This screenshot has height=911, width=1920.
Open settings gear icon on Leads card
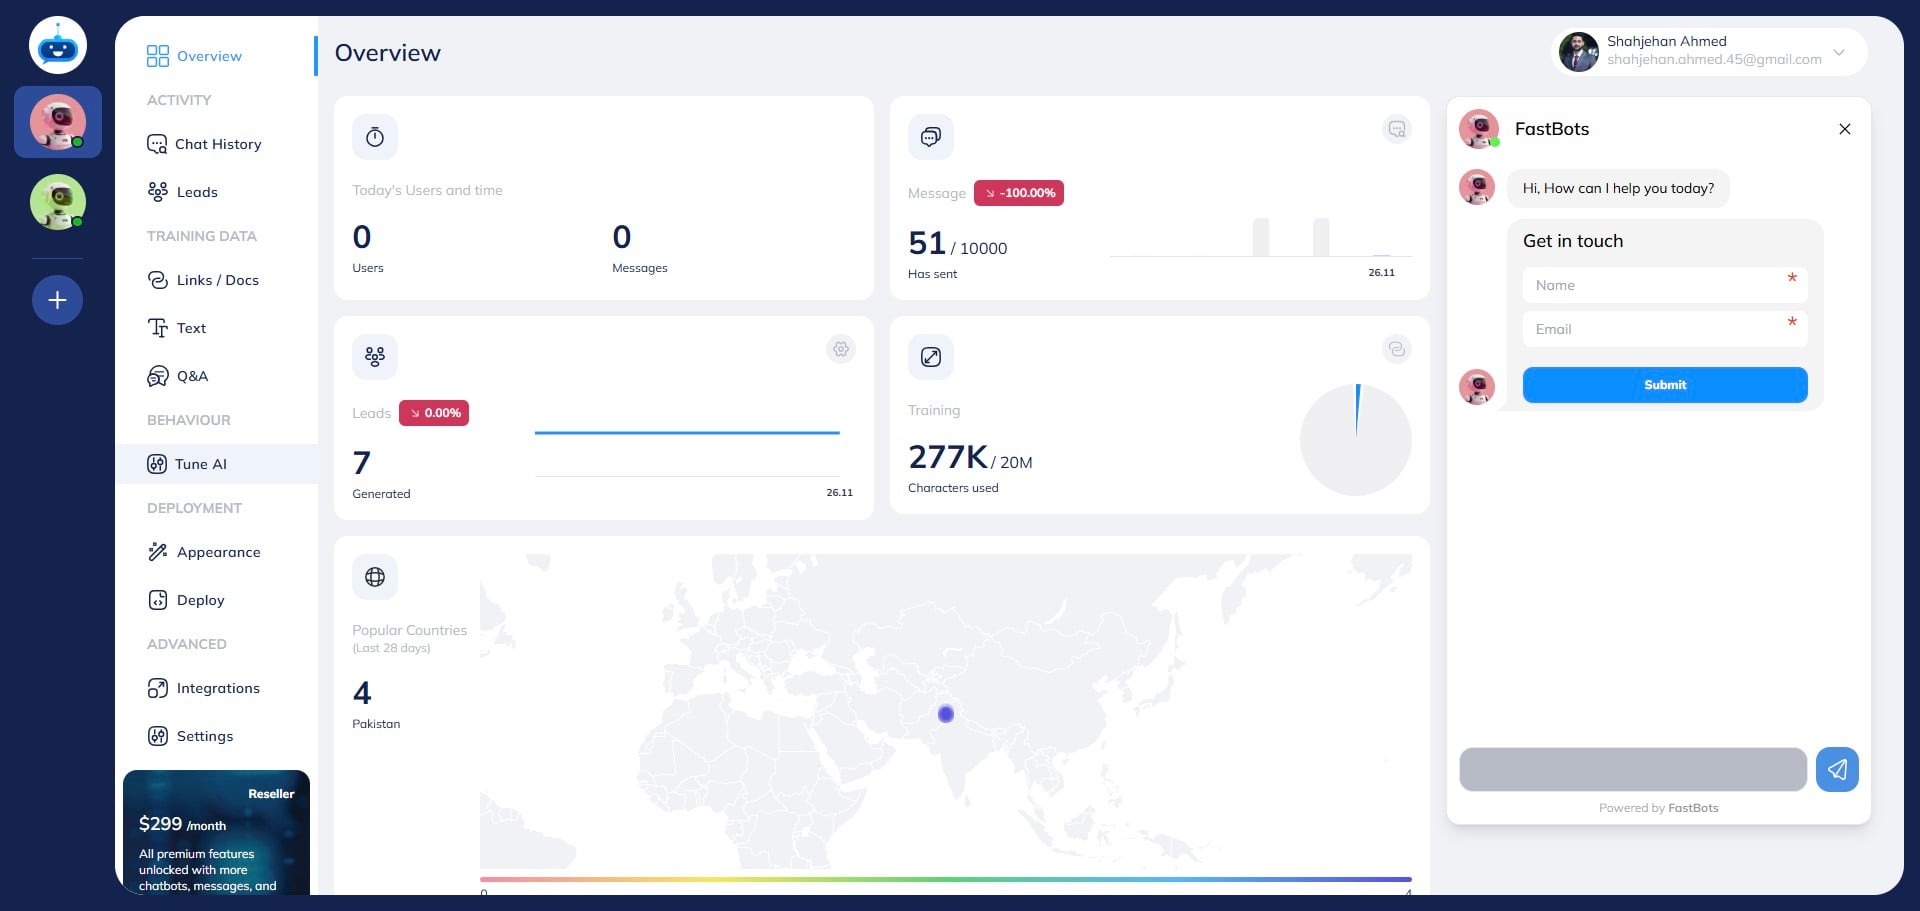(841, 349)
